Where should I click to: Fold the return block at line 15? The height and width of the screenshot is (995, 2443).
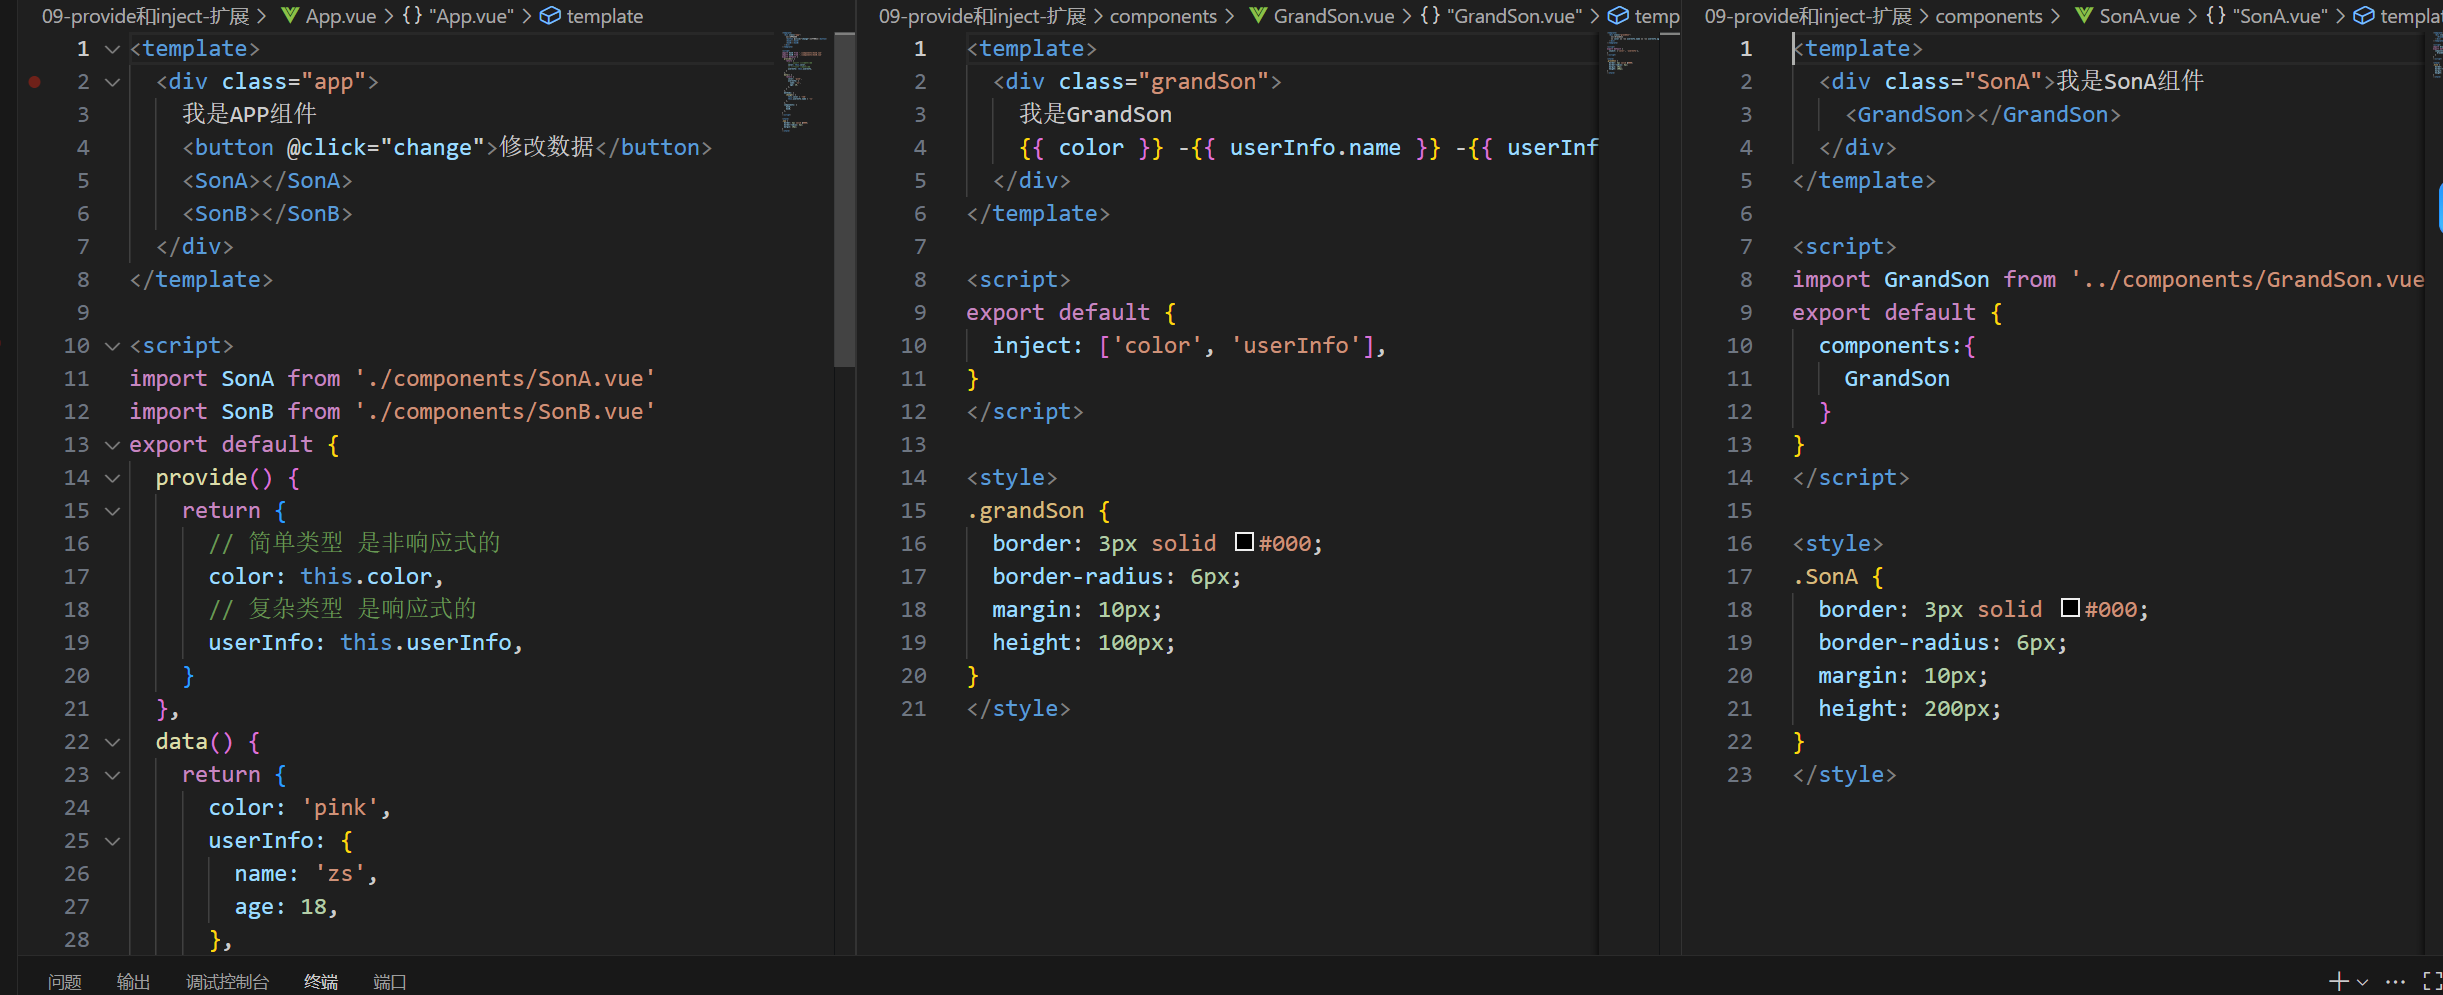click(x=112, y=511)
